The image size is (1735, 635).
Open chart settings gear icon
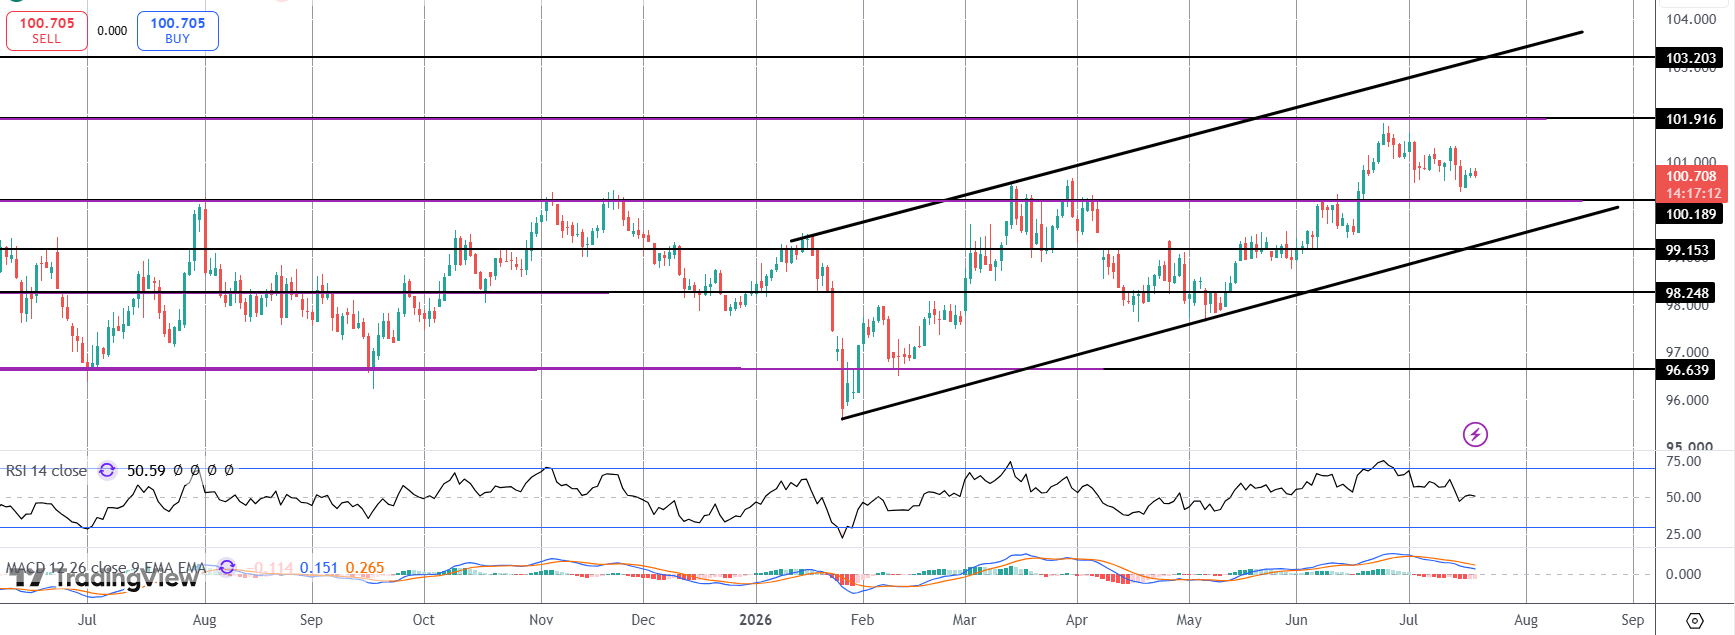point(1695,620)
